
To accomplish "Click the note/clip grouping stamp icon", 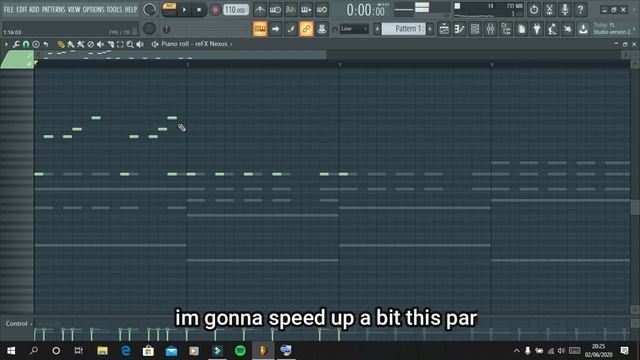I will (322, 29).
